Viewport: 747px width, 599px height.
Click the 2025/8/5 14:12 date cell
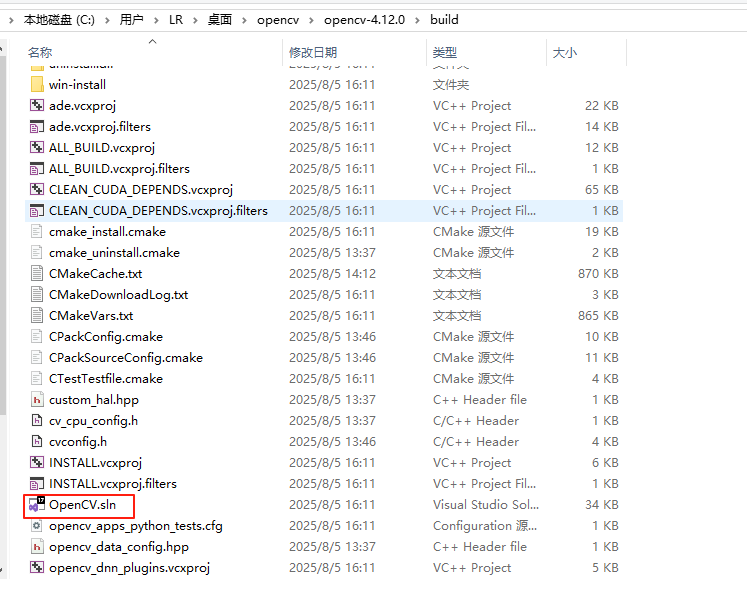332,274
